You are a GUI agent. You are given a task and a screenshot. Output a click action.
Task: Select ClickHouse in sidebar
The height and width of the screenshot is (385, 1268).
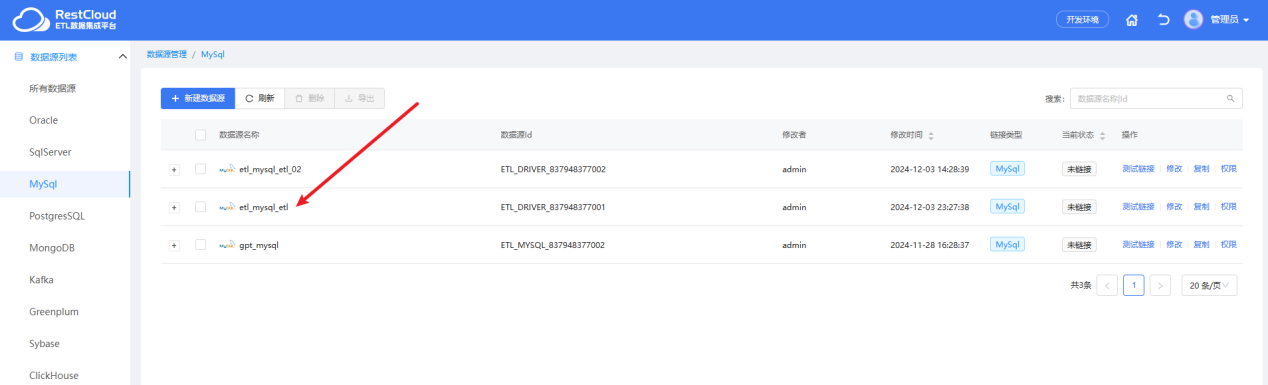54,376
